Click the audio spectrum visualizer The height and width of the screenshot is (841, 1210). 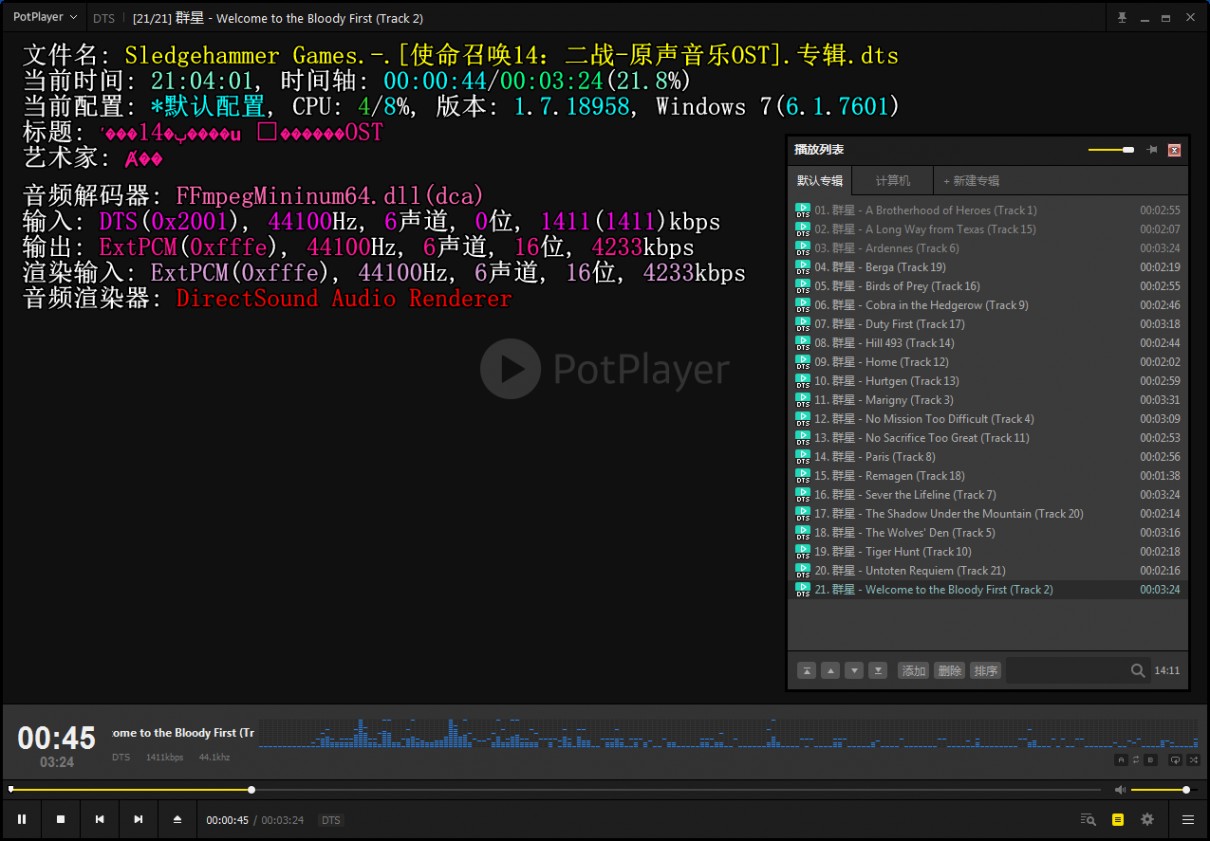pyautogui.click(x=728, y=733)
